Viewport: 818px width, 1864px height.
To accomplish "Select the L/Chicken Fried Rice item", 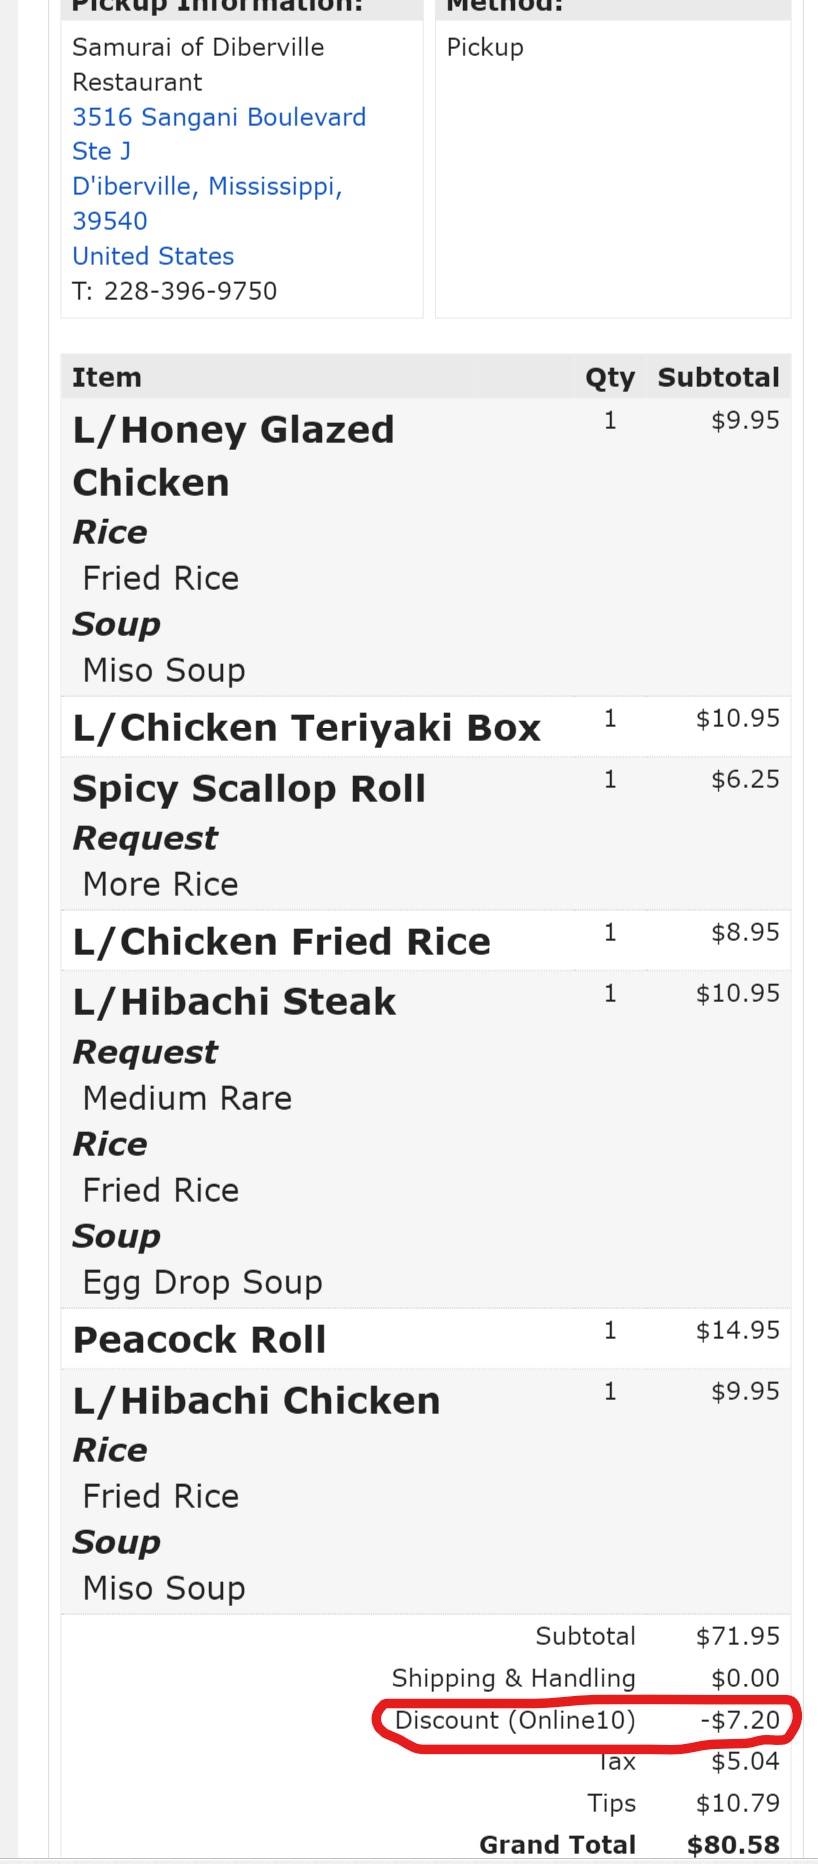I will 281,942.
